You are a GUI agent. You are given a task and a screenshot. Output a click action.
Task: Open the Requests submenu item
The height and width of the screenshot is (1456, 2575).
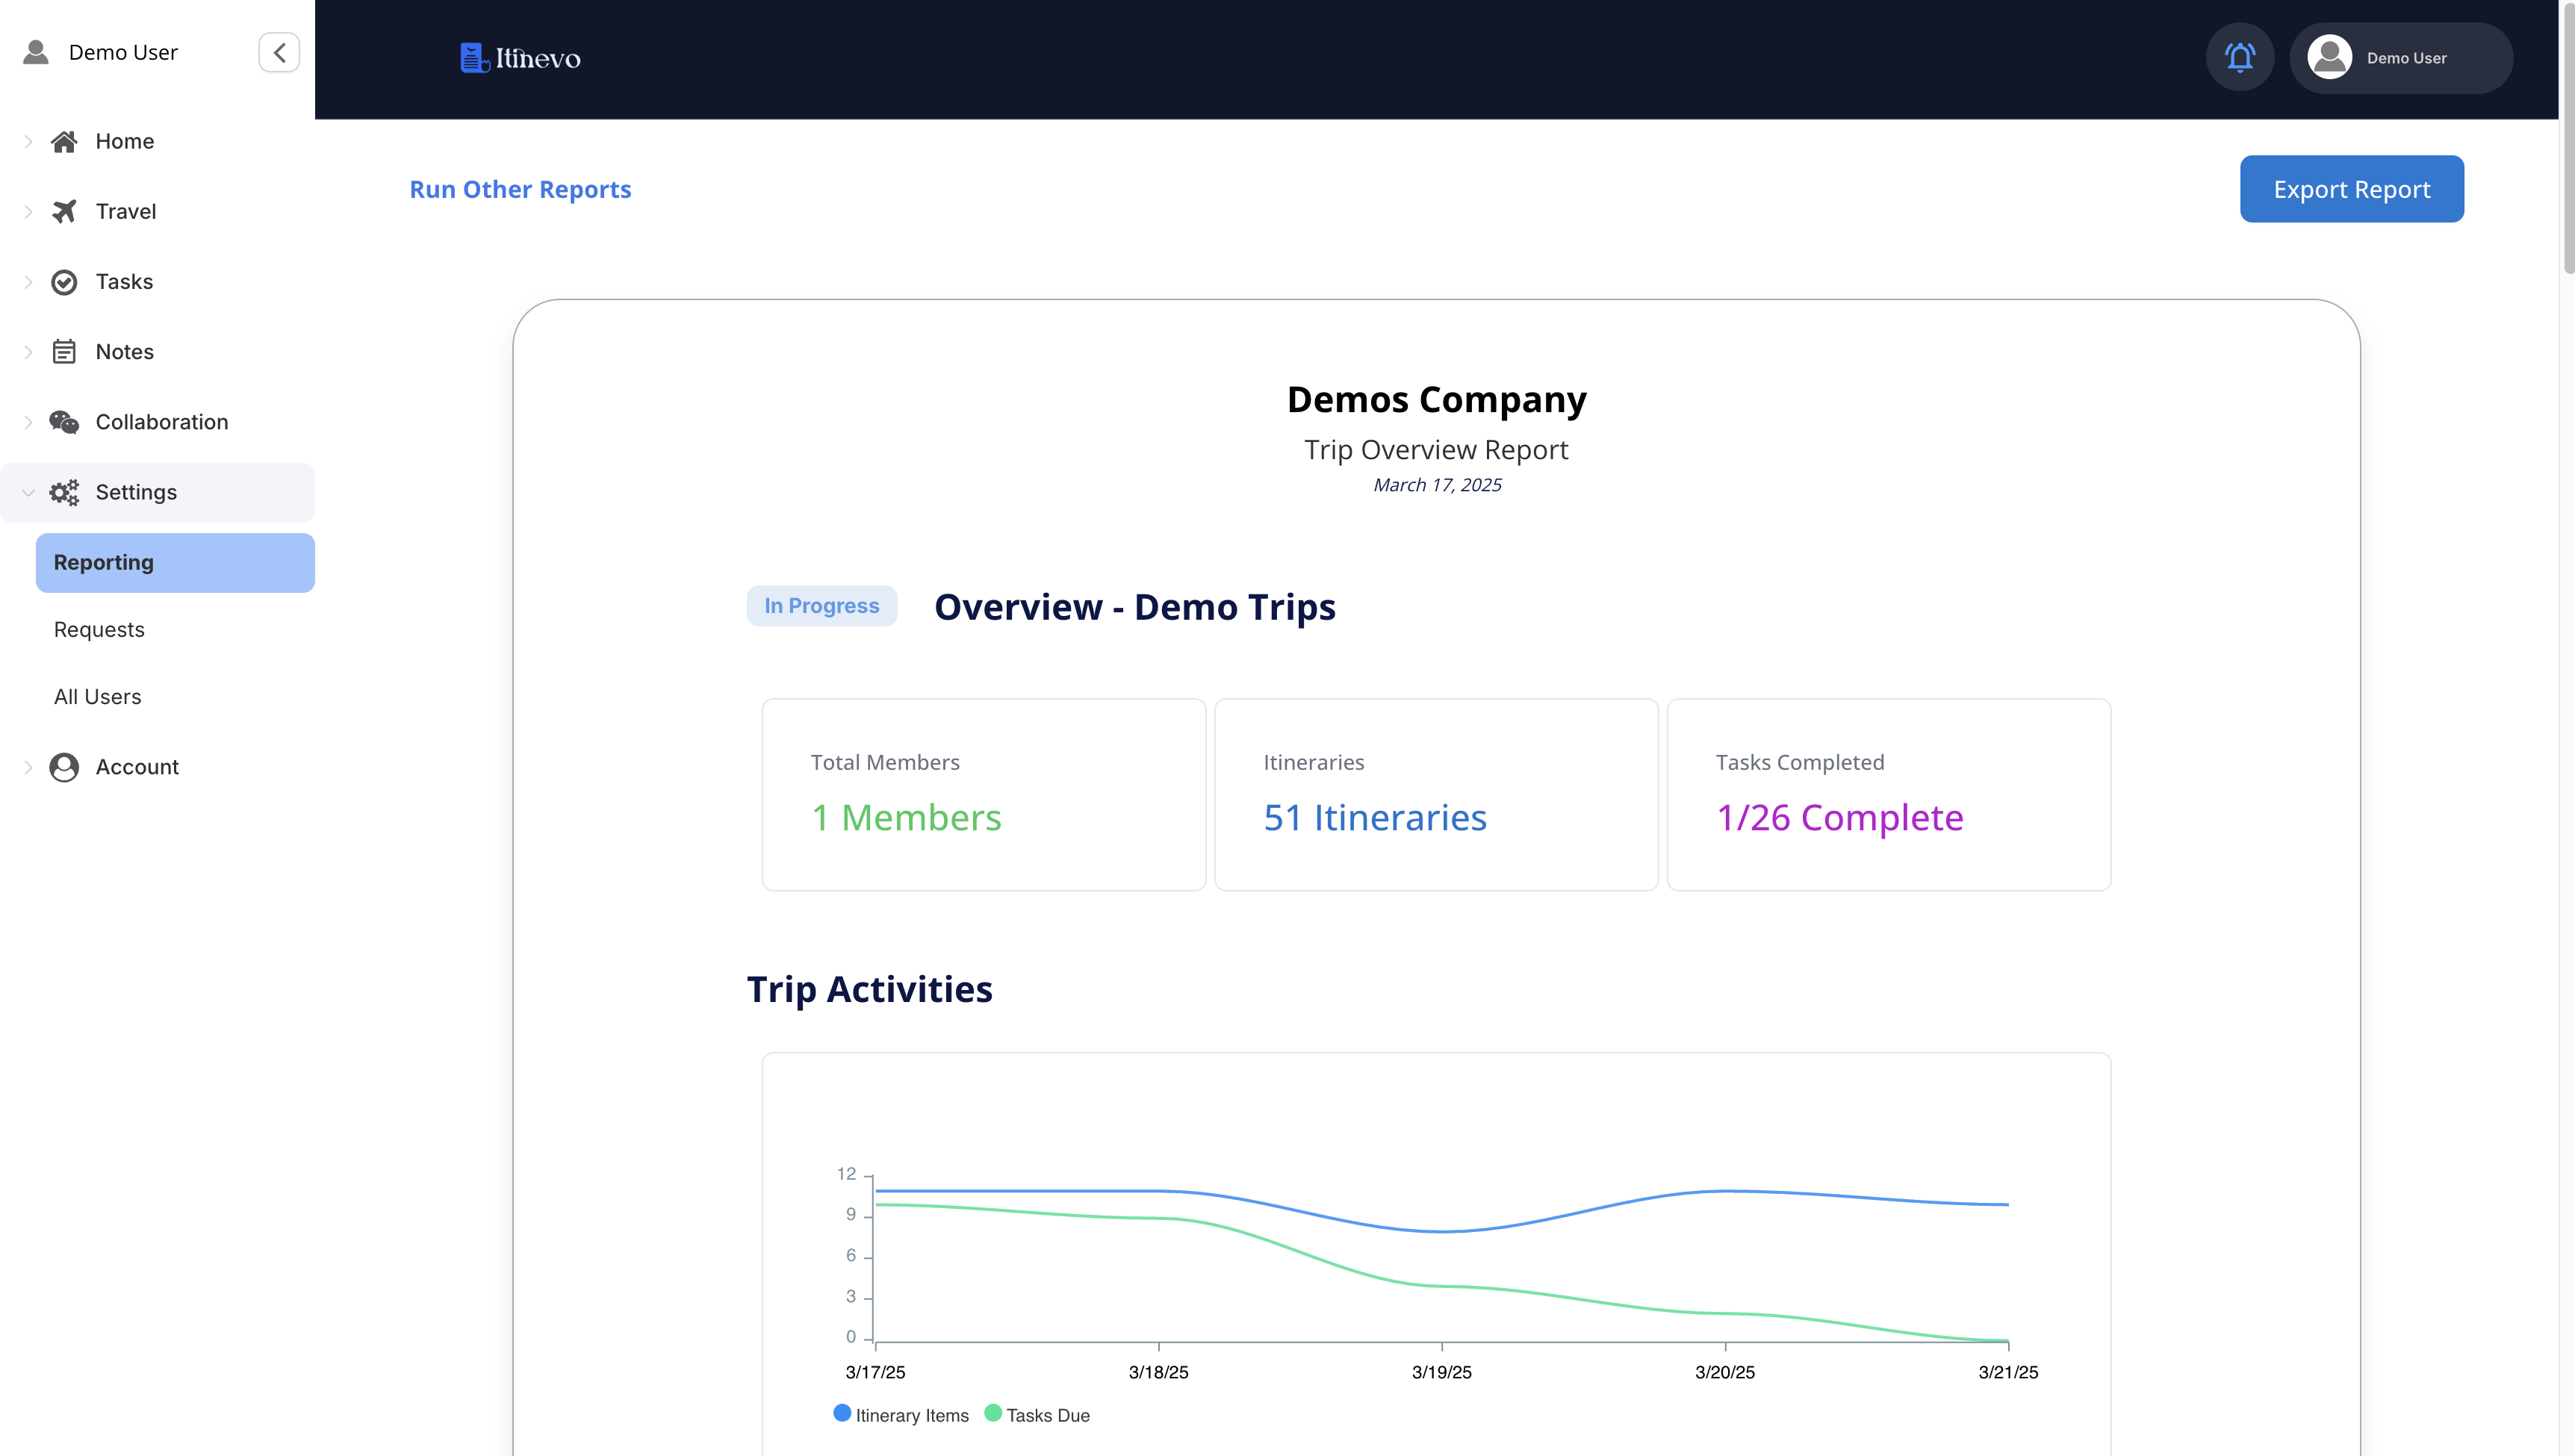coord(99,630)
